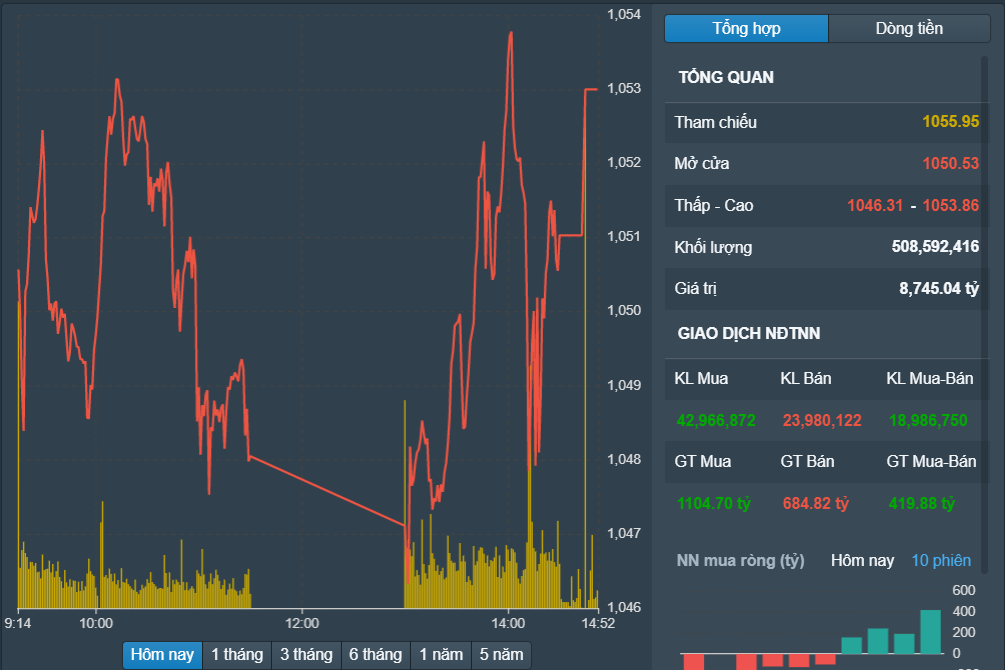Switch chart range to 1 tháng

tap(237, 655)
